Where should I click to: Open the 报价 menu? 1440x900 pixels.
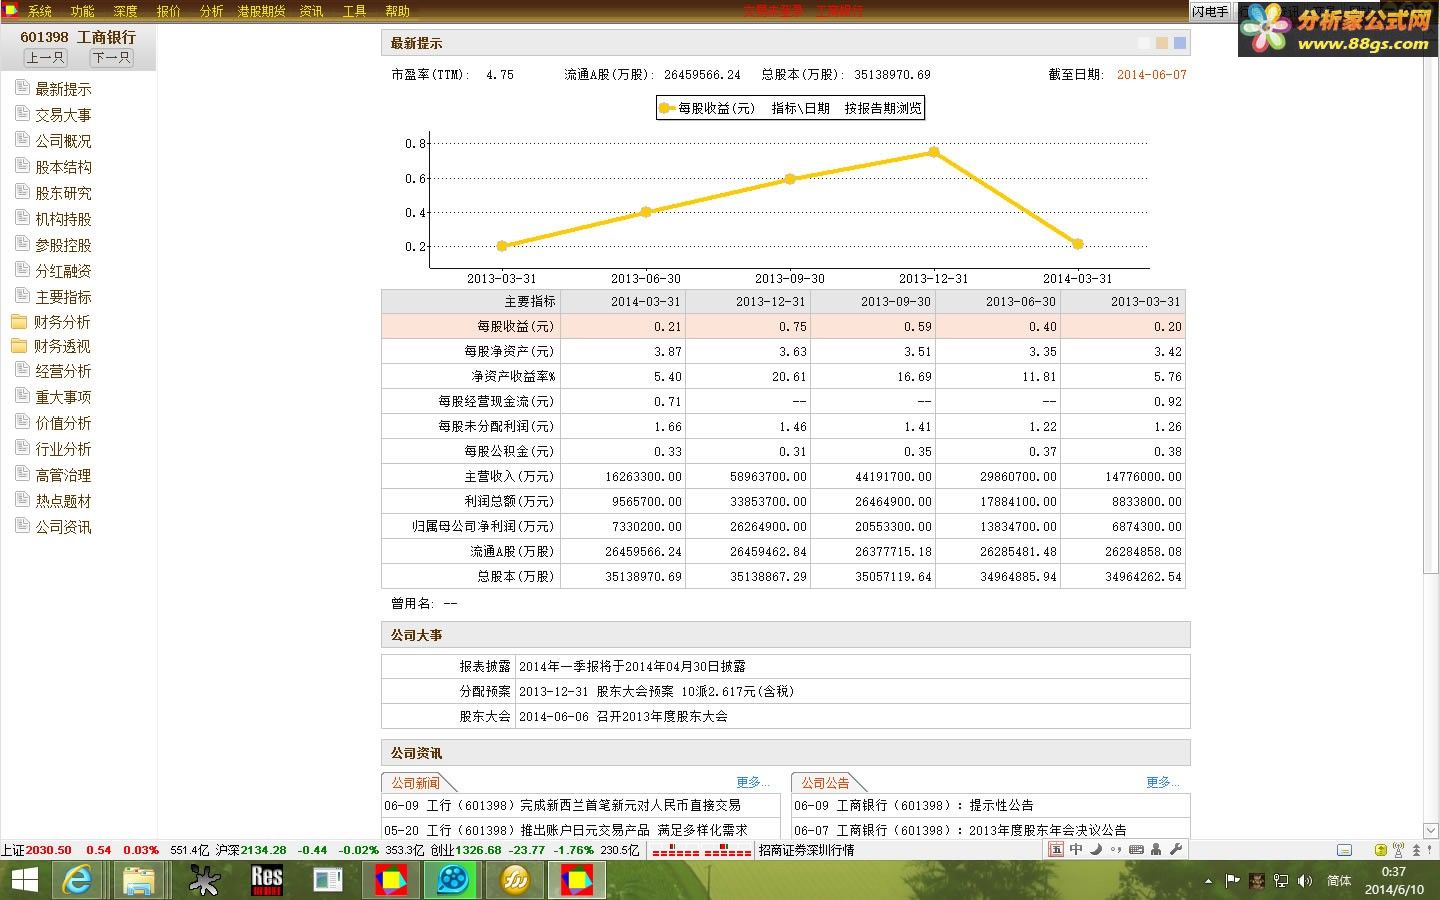click(x=169, y=11)
